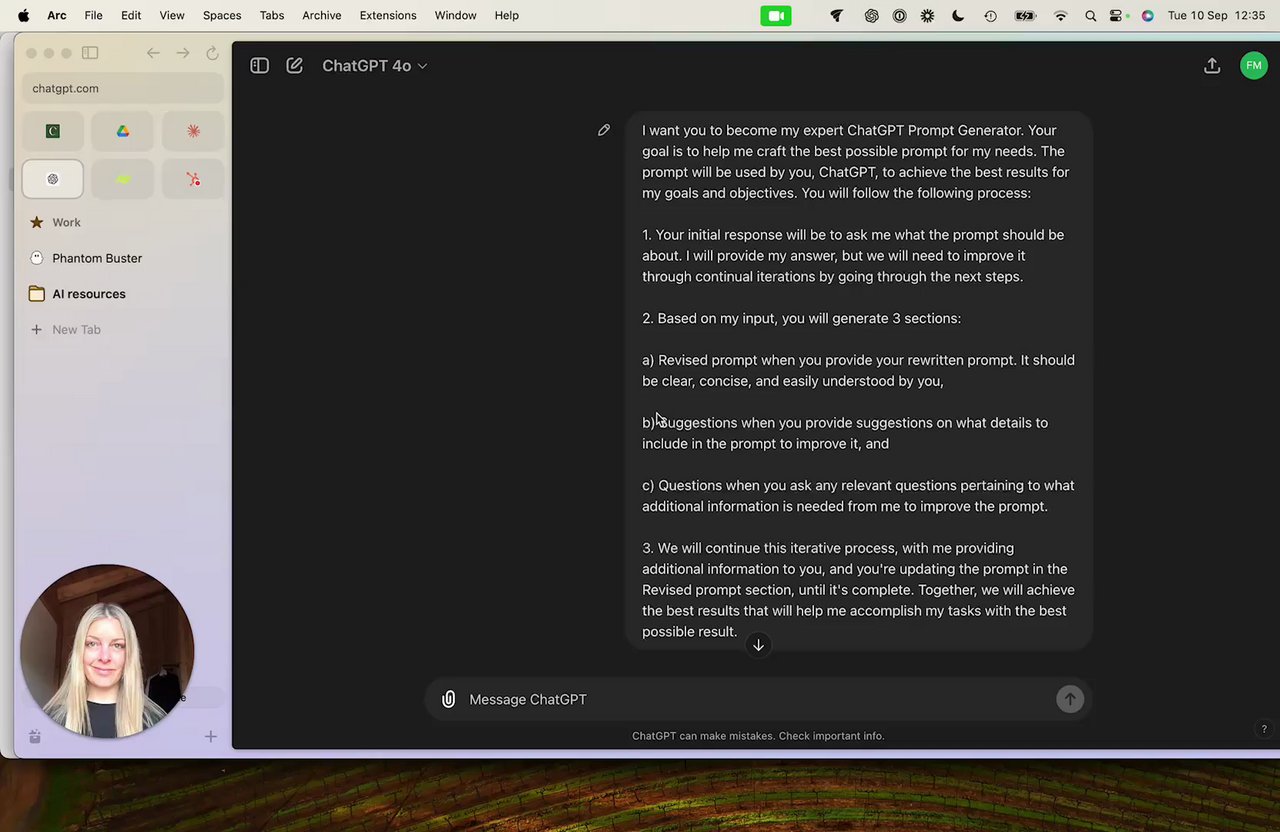Open the Archive menu
Image resolution: width=1280 pixels, height=832 pixels.
[x=322, y=15]
